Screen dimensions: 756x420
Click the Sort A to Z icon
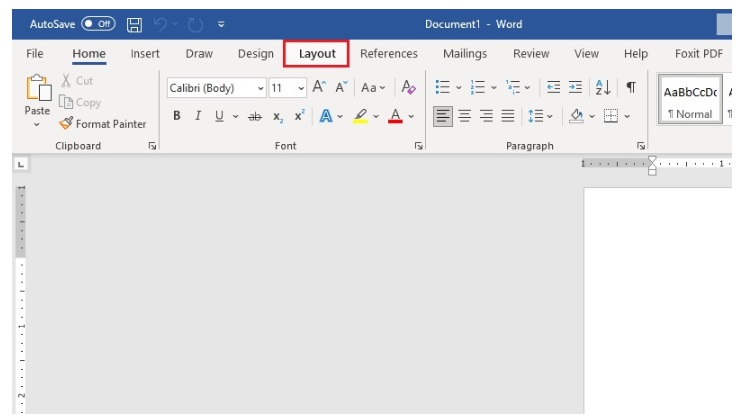(603, 88)
